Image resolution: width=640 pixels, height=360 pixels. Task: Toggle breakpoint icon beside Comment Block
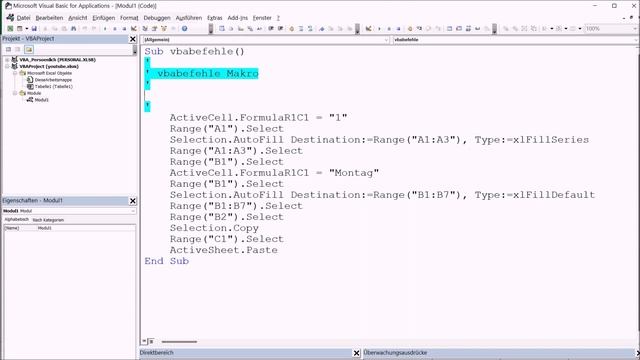291,29
